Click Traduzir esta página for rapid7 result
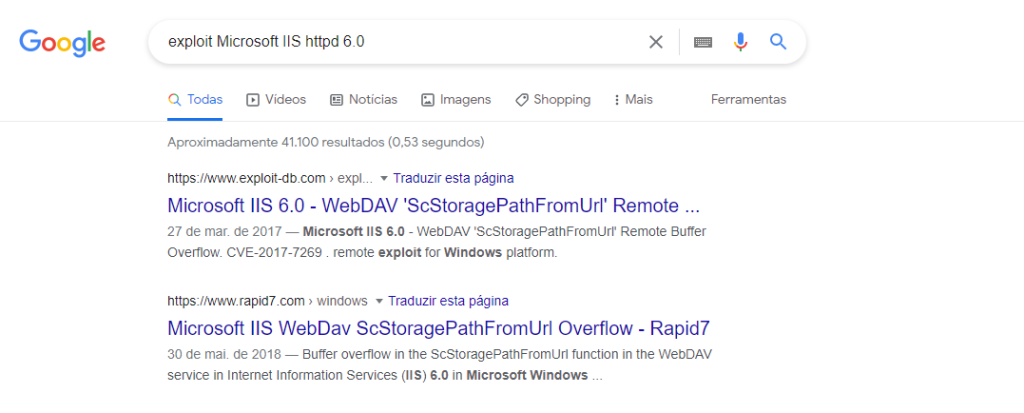Viewport: 1024px width, 413px height. click(x=448, y=301)
